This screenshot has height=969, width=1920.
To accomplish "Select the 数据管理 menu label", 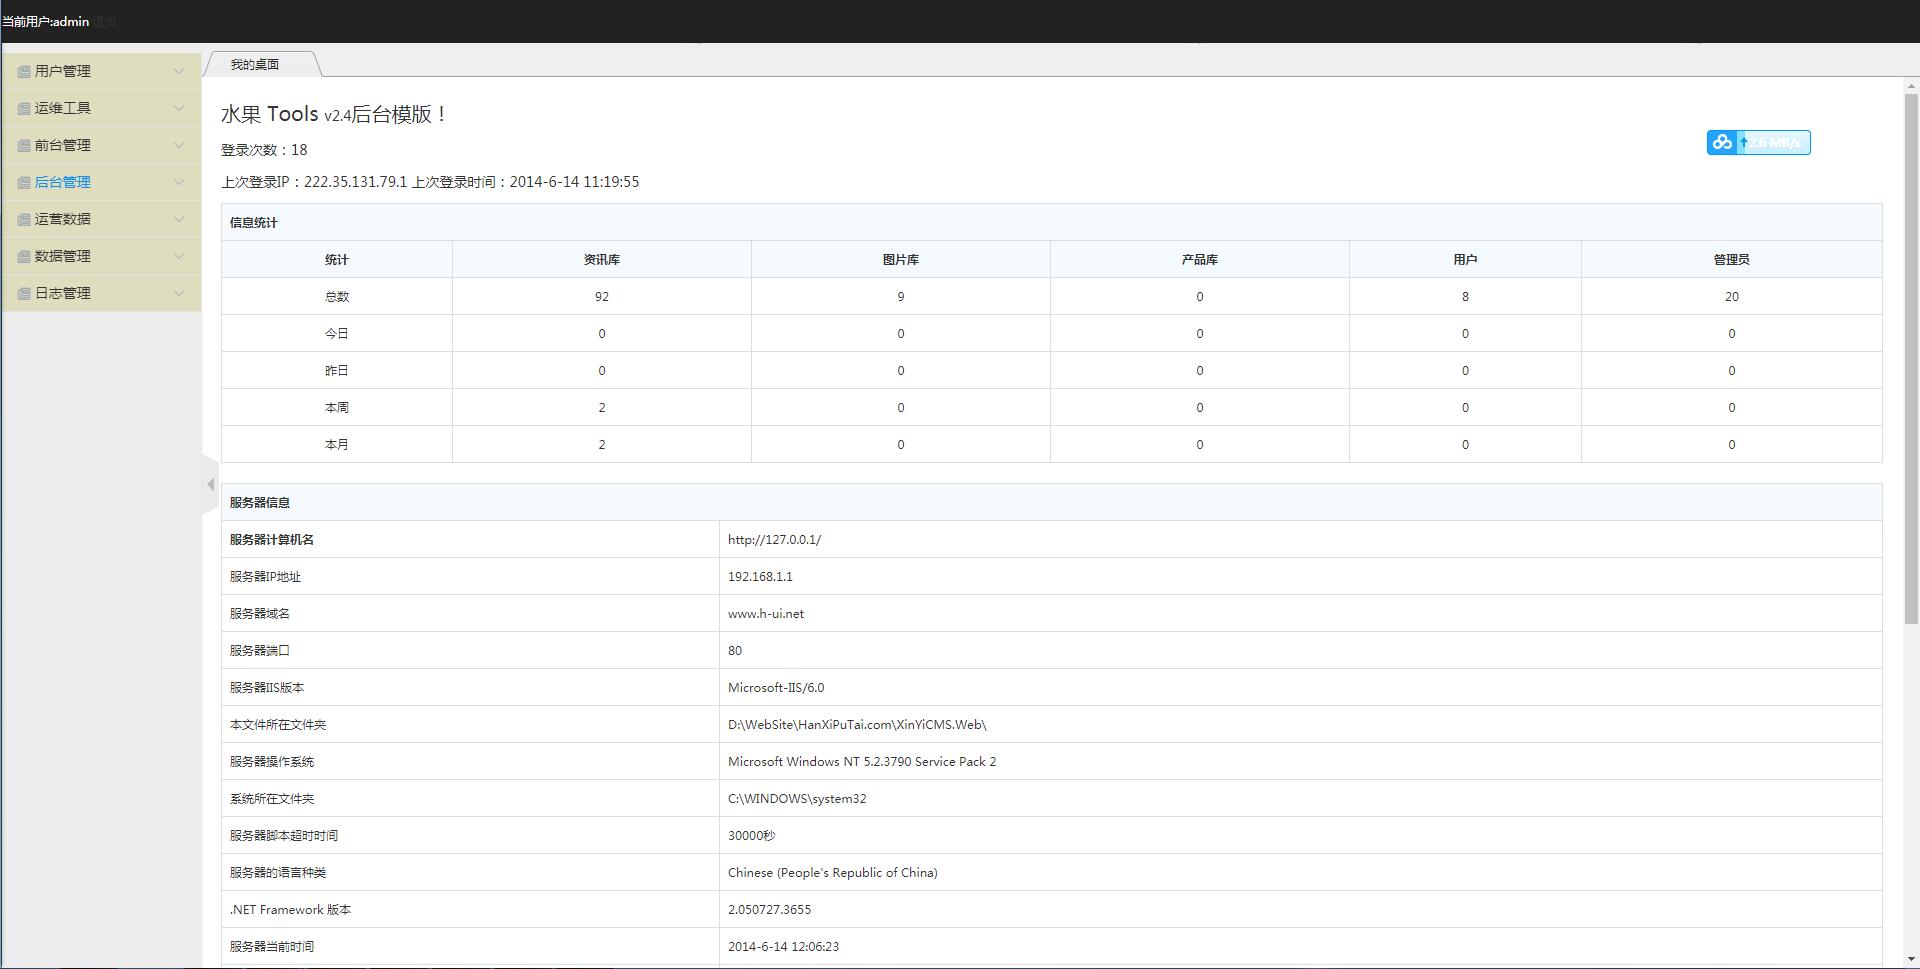I will (63, 256).
